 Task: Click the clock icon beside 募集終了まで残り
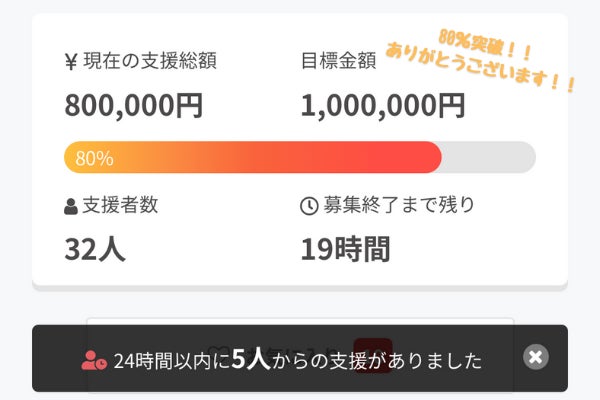(x=309, y=207)
